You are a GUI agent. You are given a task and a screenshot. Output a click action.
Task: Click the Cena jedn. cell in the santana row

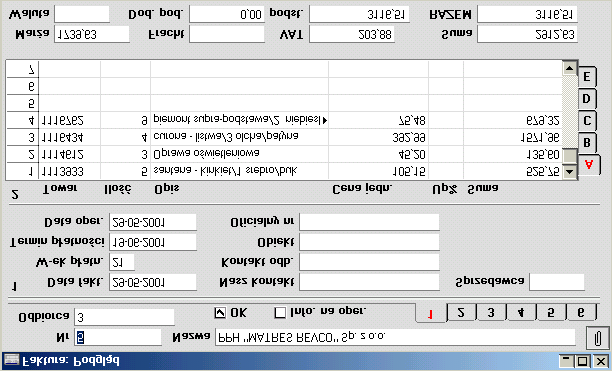coord(379,171)
